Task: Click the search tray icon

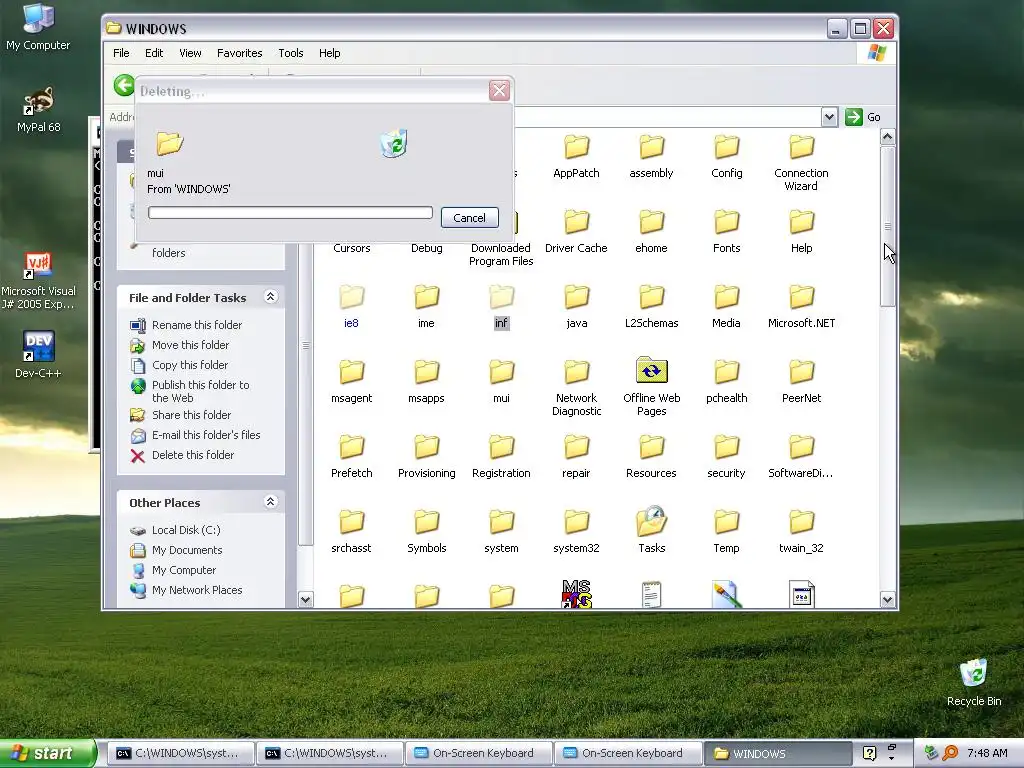Action: (x=950, y=753)
